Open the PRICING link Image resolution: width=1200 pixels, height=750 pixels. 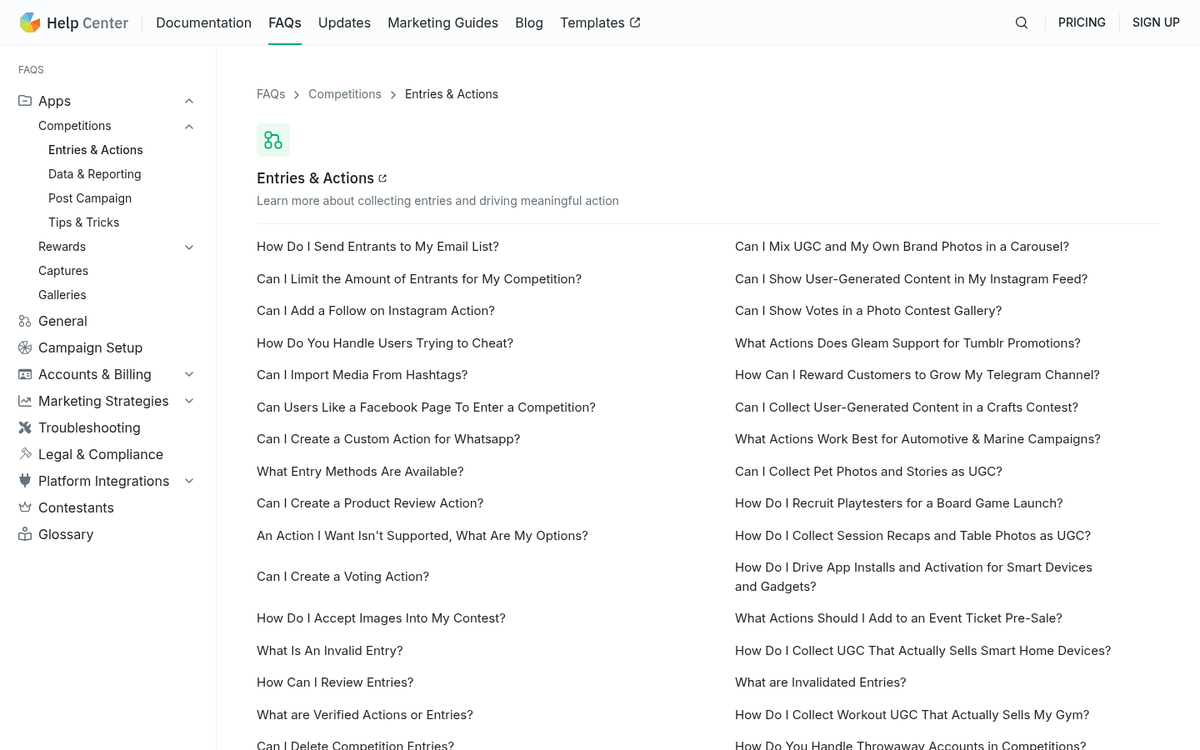[1081, 23]
